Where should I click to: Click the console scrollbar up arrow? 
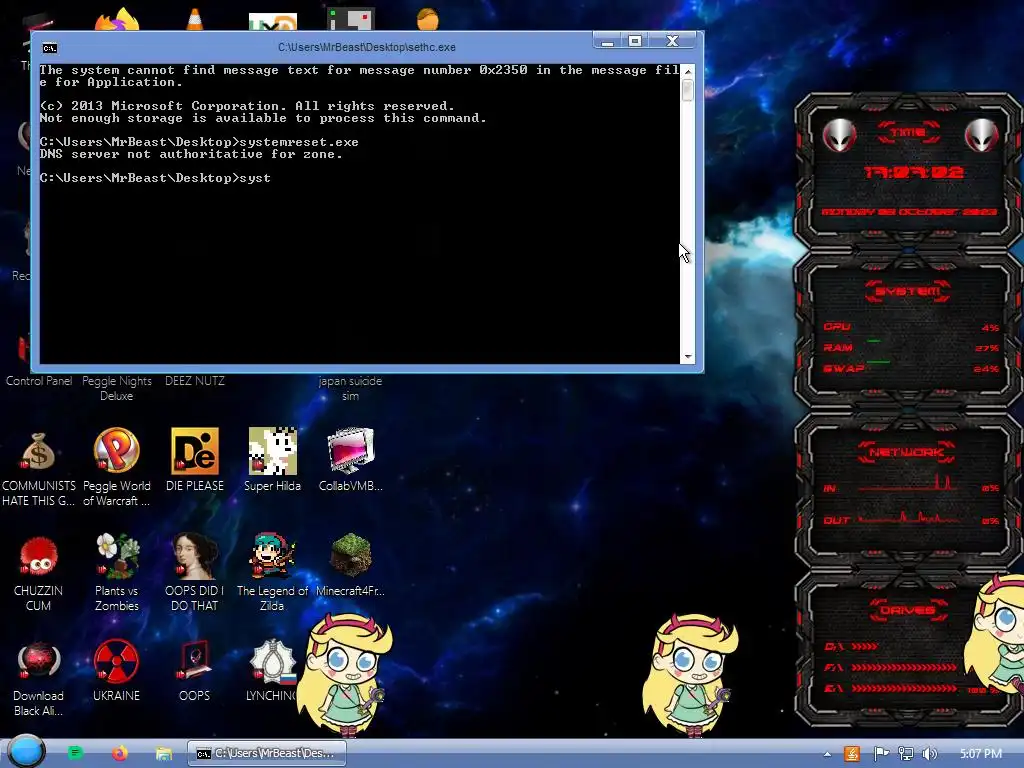[x=687, y=70]
